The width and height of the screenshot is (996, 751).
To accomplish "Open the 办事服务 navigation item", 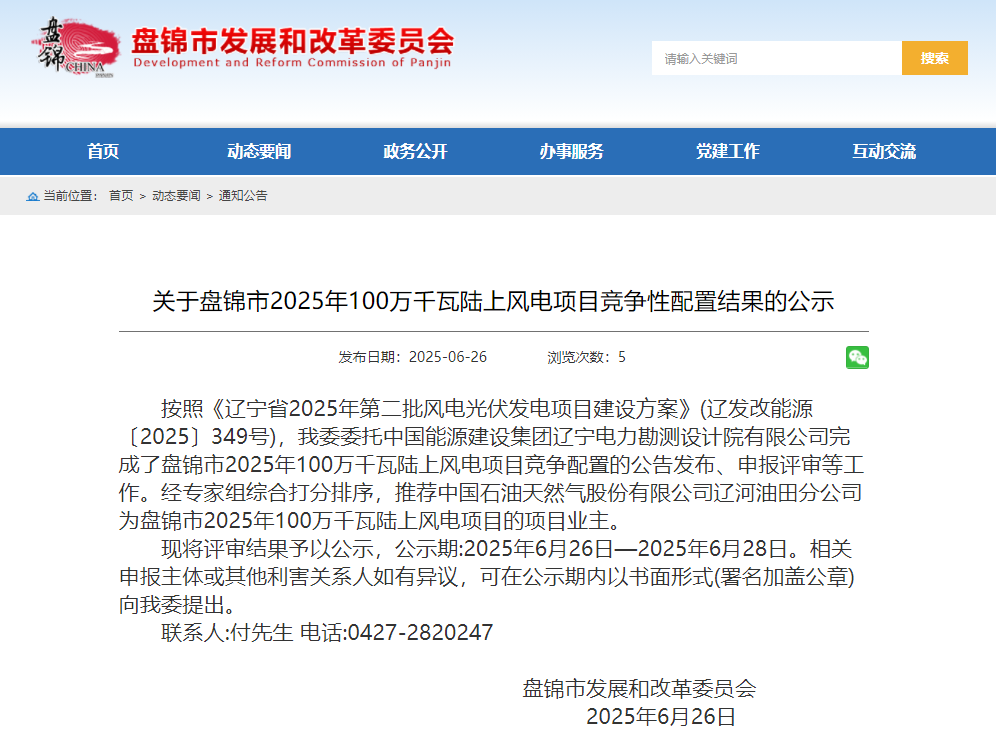I will (x=571, y=152).
